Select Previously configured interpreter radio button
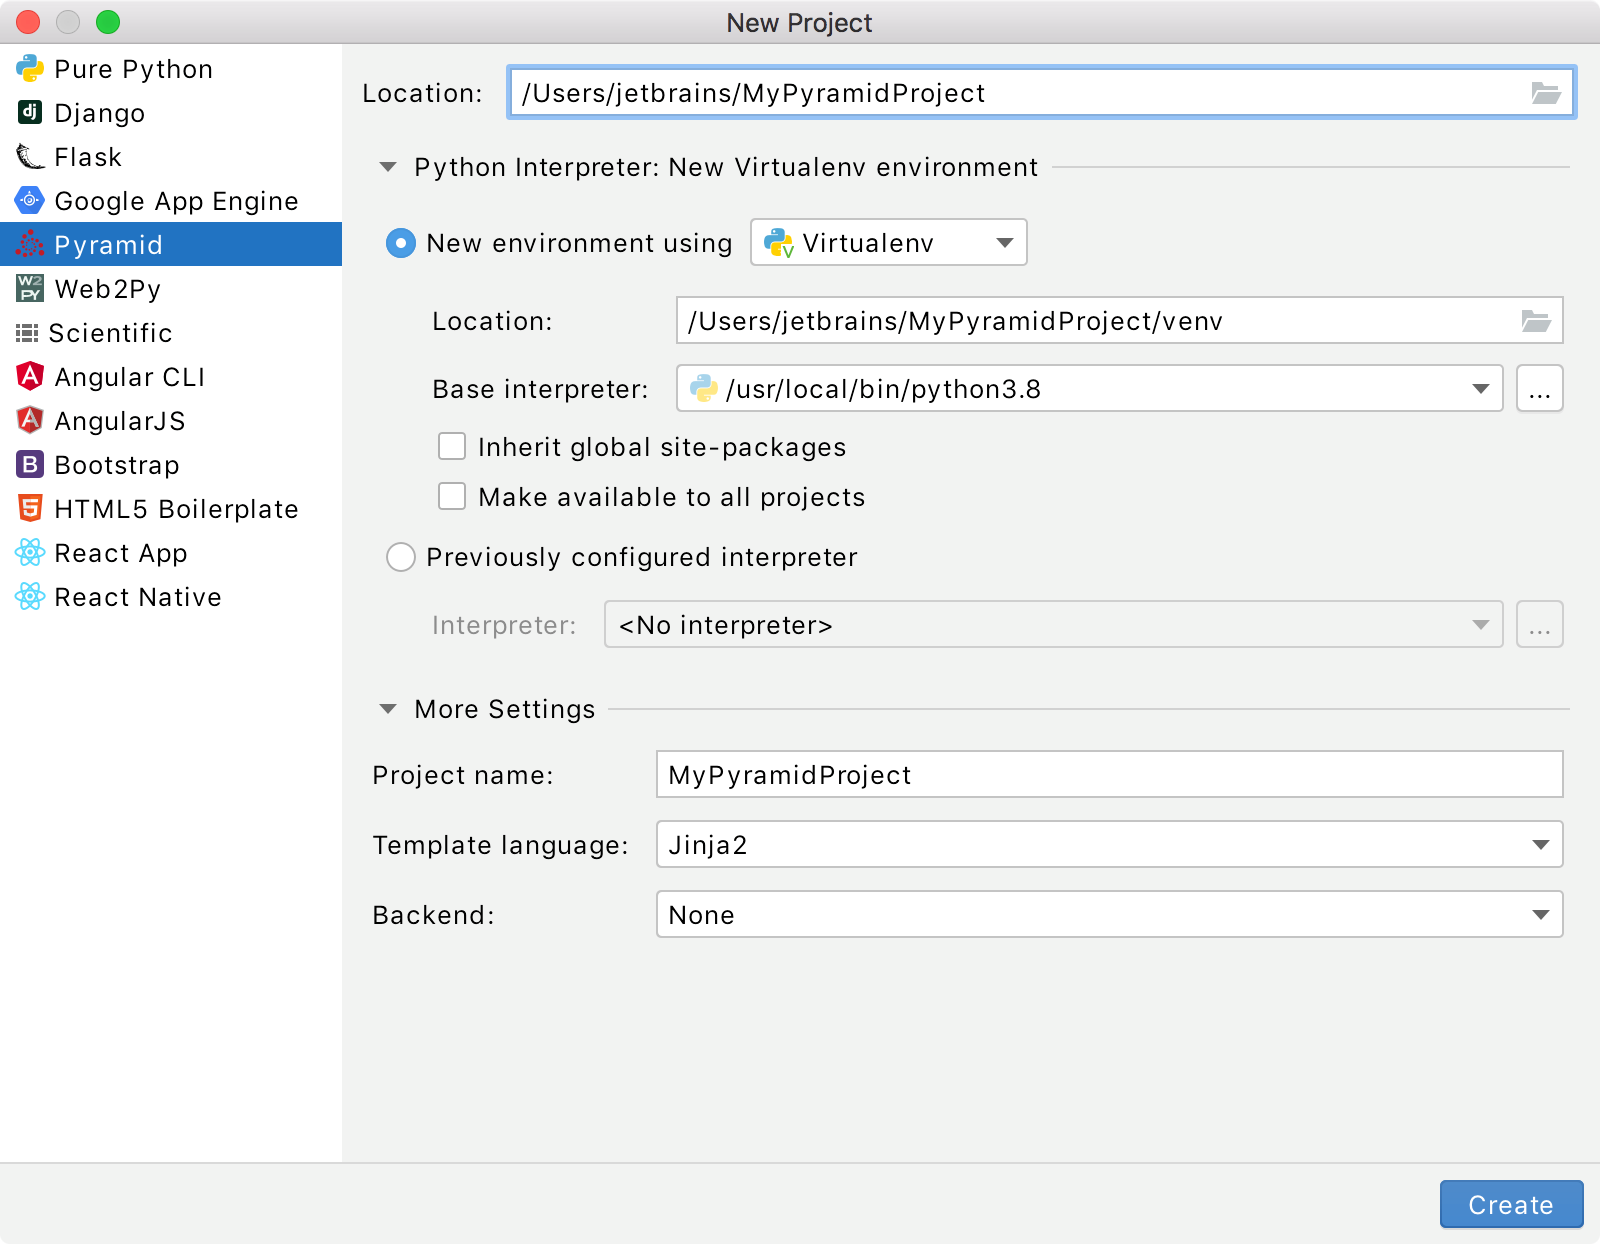Viewport: 1600px width, 1244px height. pyautogui.click(x=401, y=557)
